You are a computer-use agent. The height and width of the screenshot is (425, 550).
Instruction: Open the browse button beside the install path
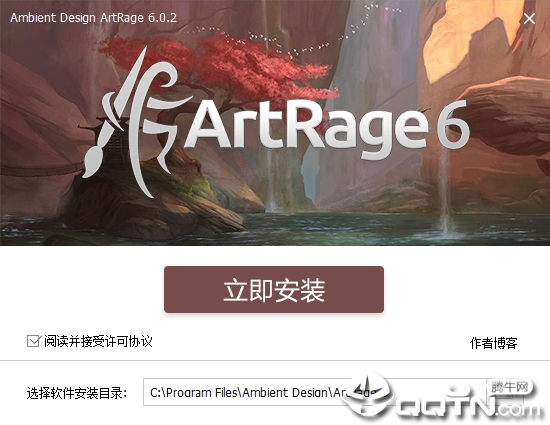tap(504, 392)
